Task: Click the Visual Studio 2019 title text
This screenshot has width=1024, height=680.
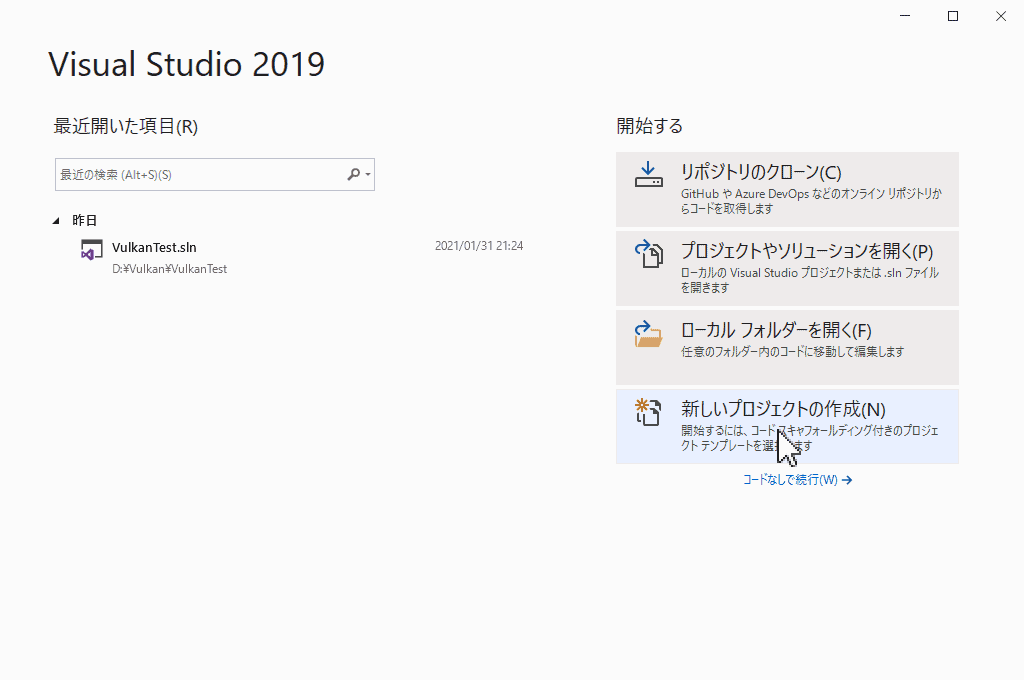Action: [x=187, y=64]
